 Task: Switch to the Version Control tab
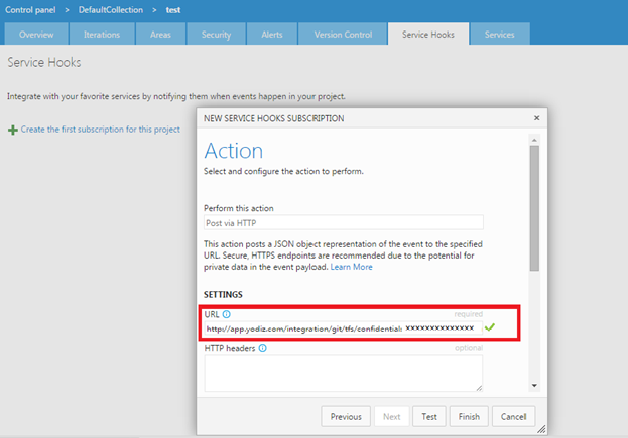pyautogui.click(x=345, y=34)
